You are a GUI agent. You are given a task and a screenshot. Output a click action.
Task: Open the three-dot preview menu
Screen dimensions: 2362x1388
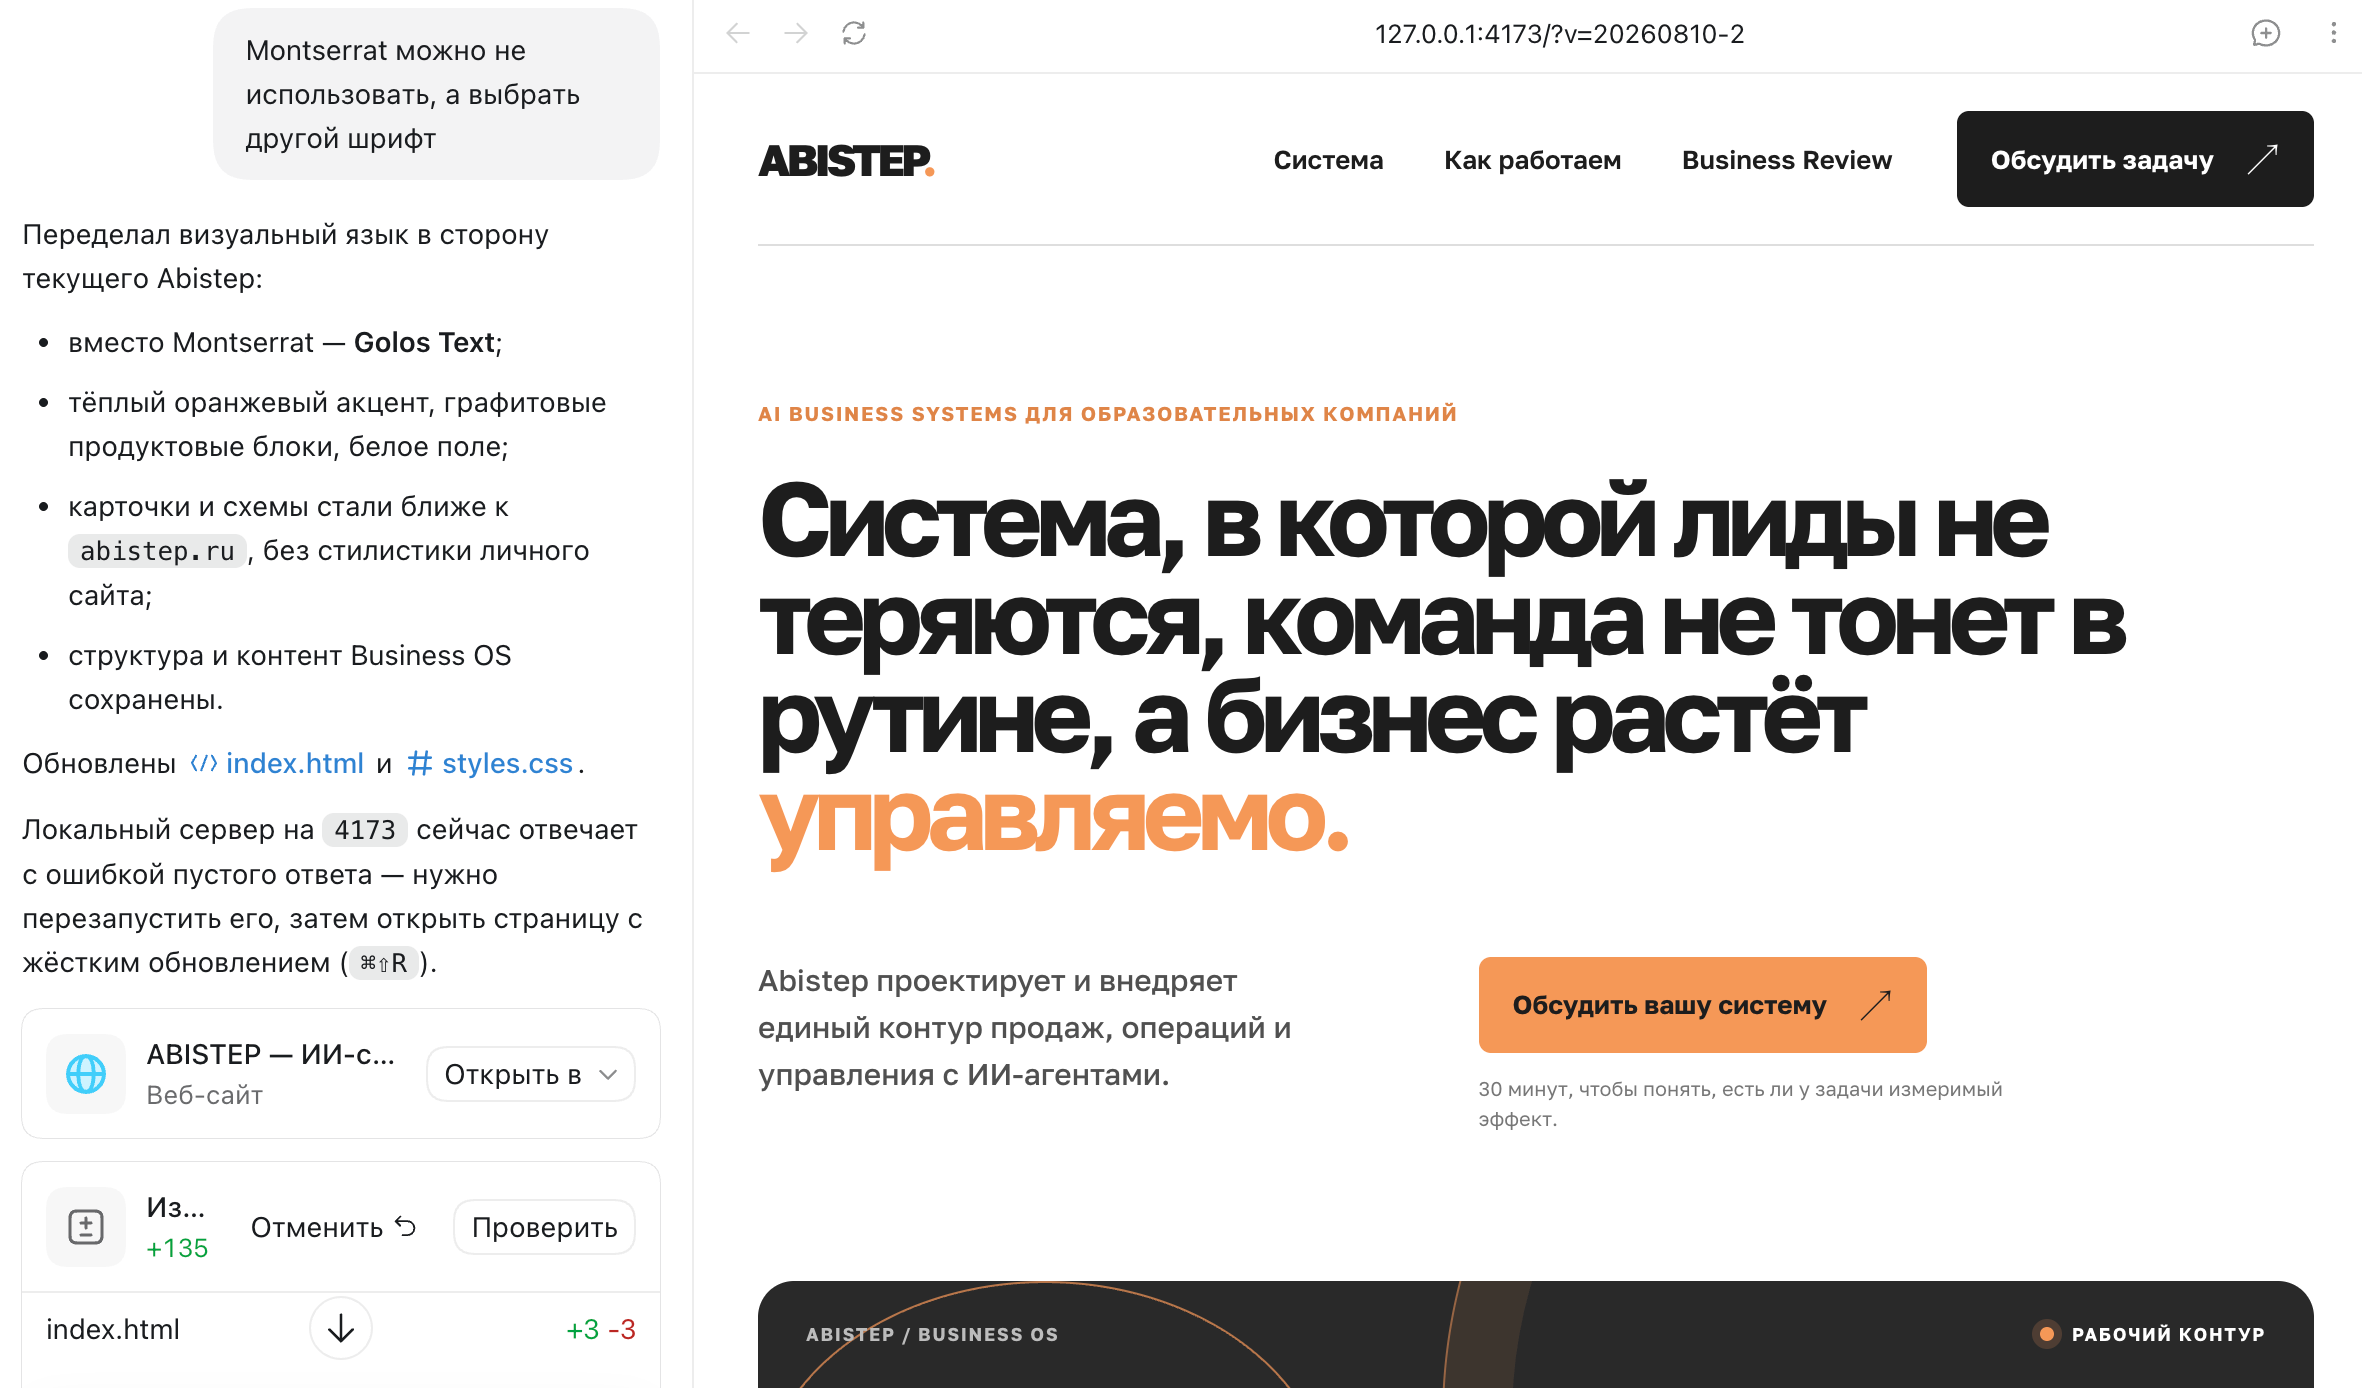2334,34
